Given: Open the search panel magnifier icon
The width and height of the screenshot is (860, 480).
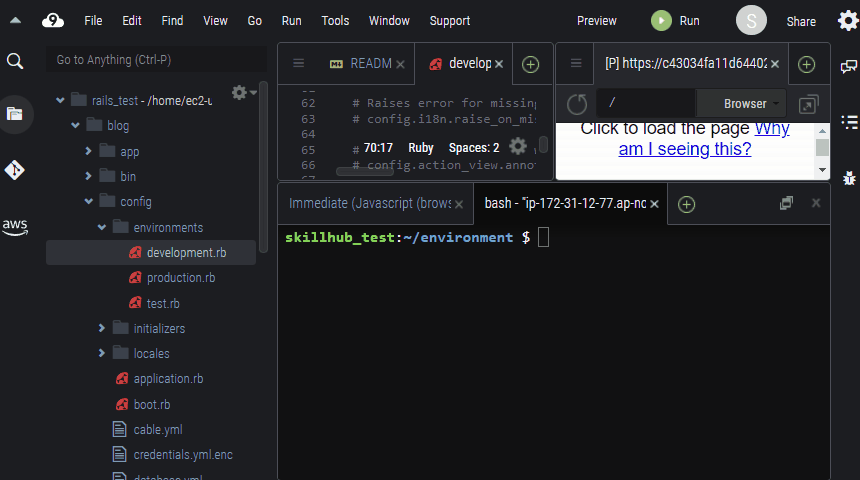Looking at the screenshot, I should 15,61.
